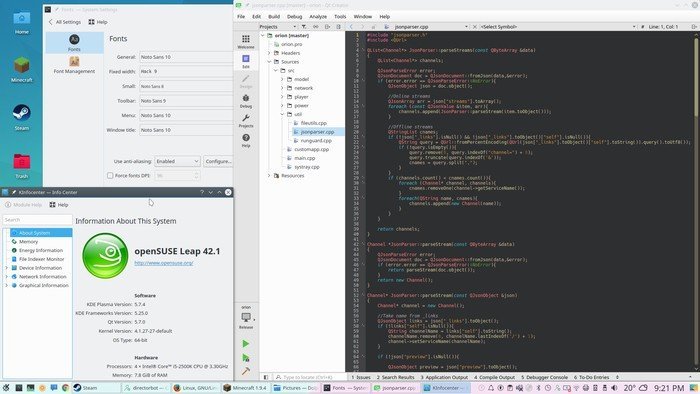The width and height of the screenshot is (700, 394).
Task: Open the opensuse.org link
Action: tap(164, 263)
